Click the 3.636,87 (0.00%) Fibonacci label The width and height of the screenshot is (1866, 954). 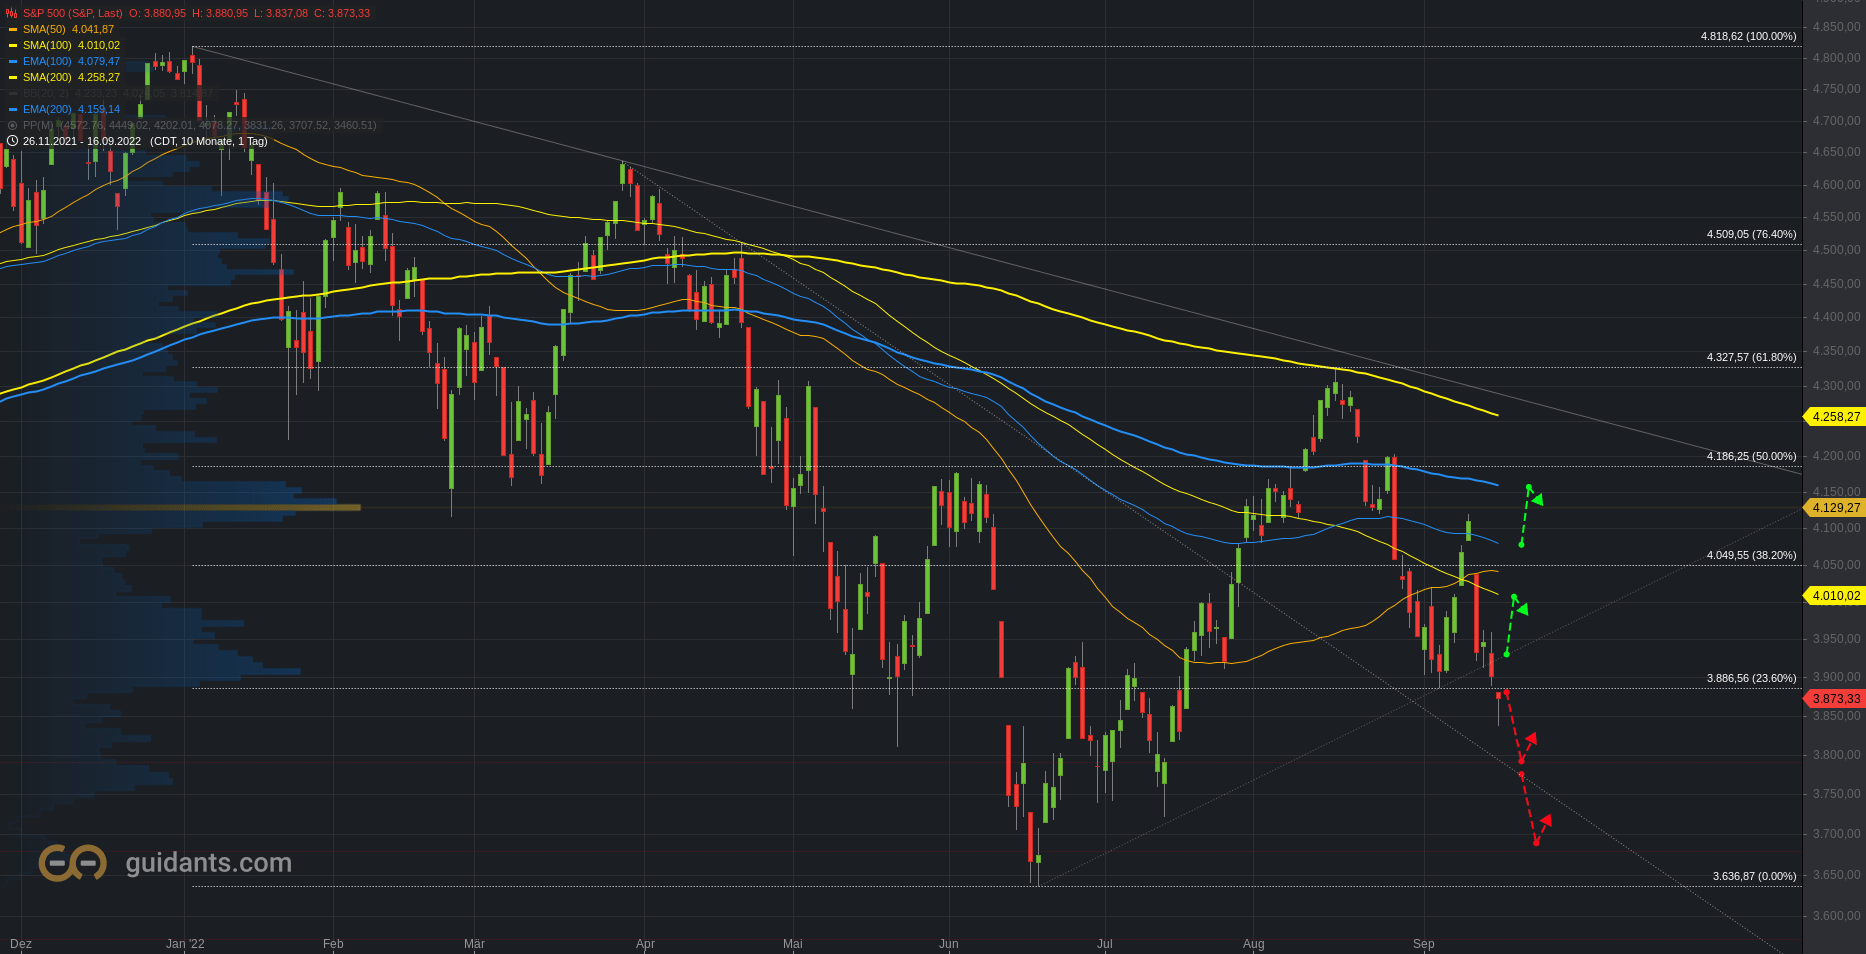click(x=1754, y=876)
